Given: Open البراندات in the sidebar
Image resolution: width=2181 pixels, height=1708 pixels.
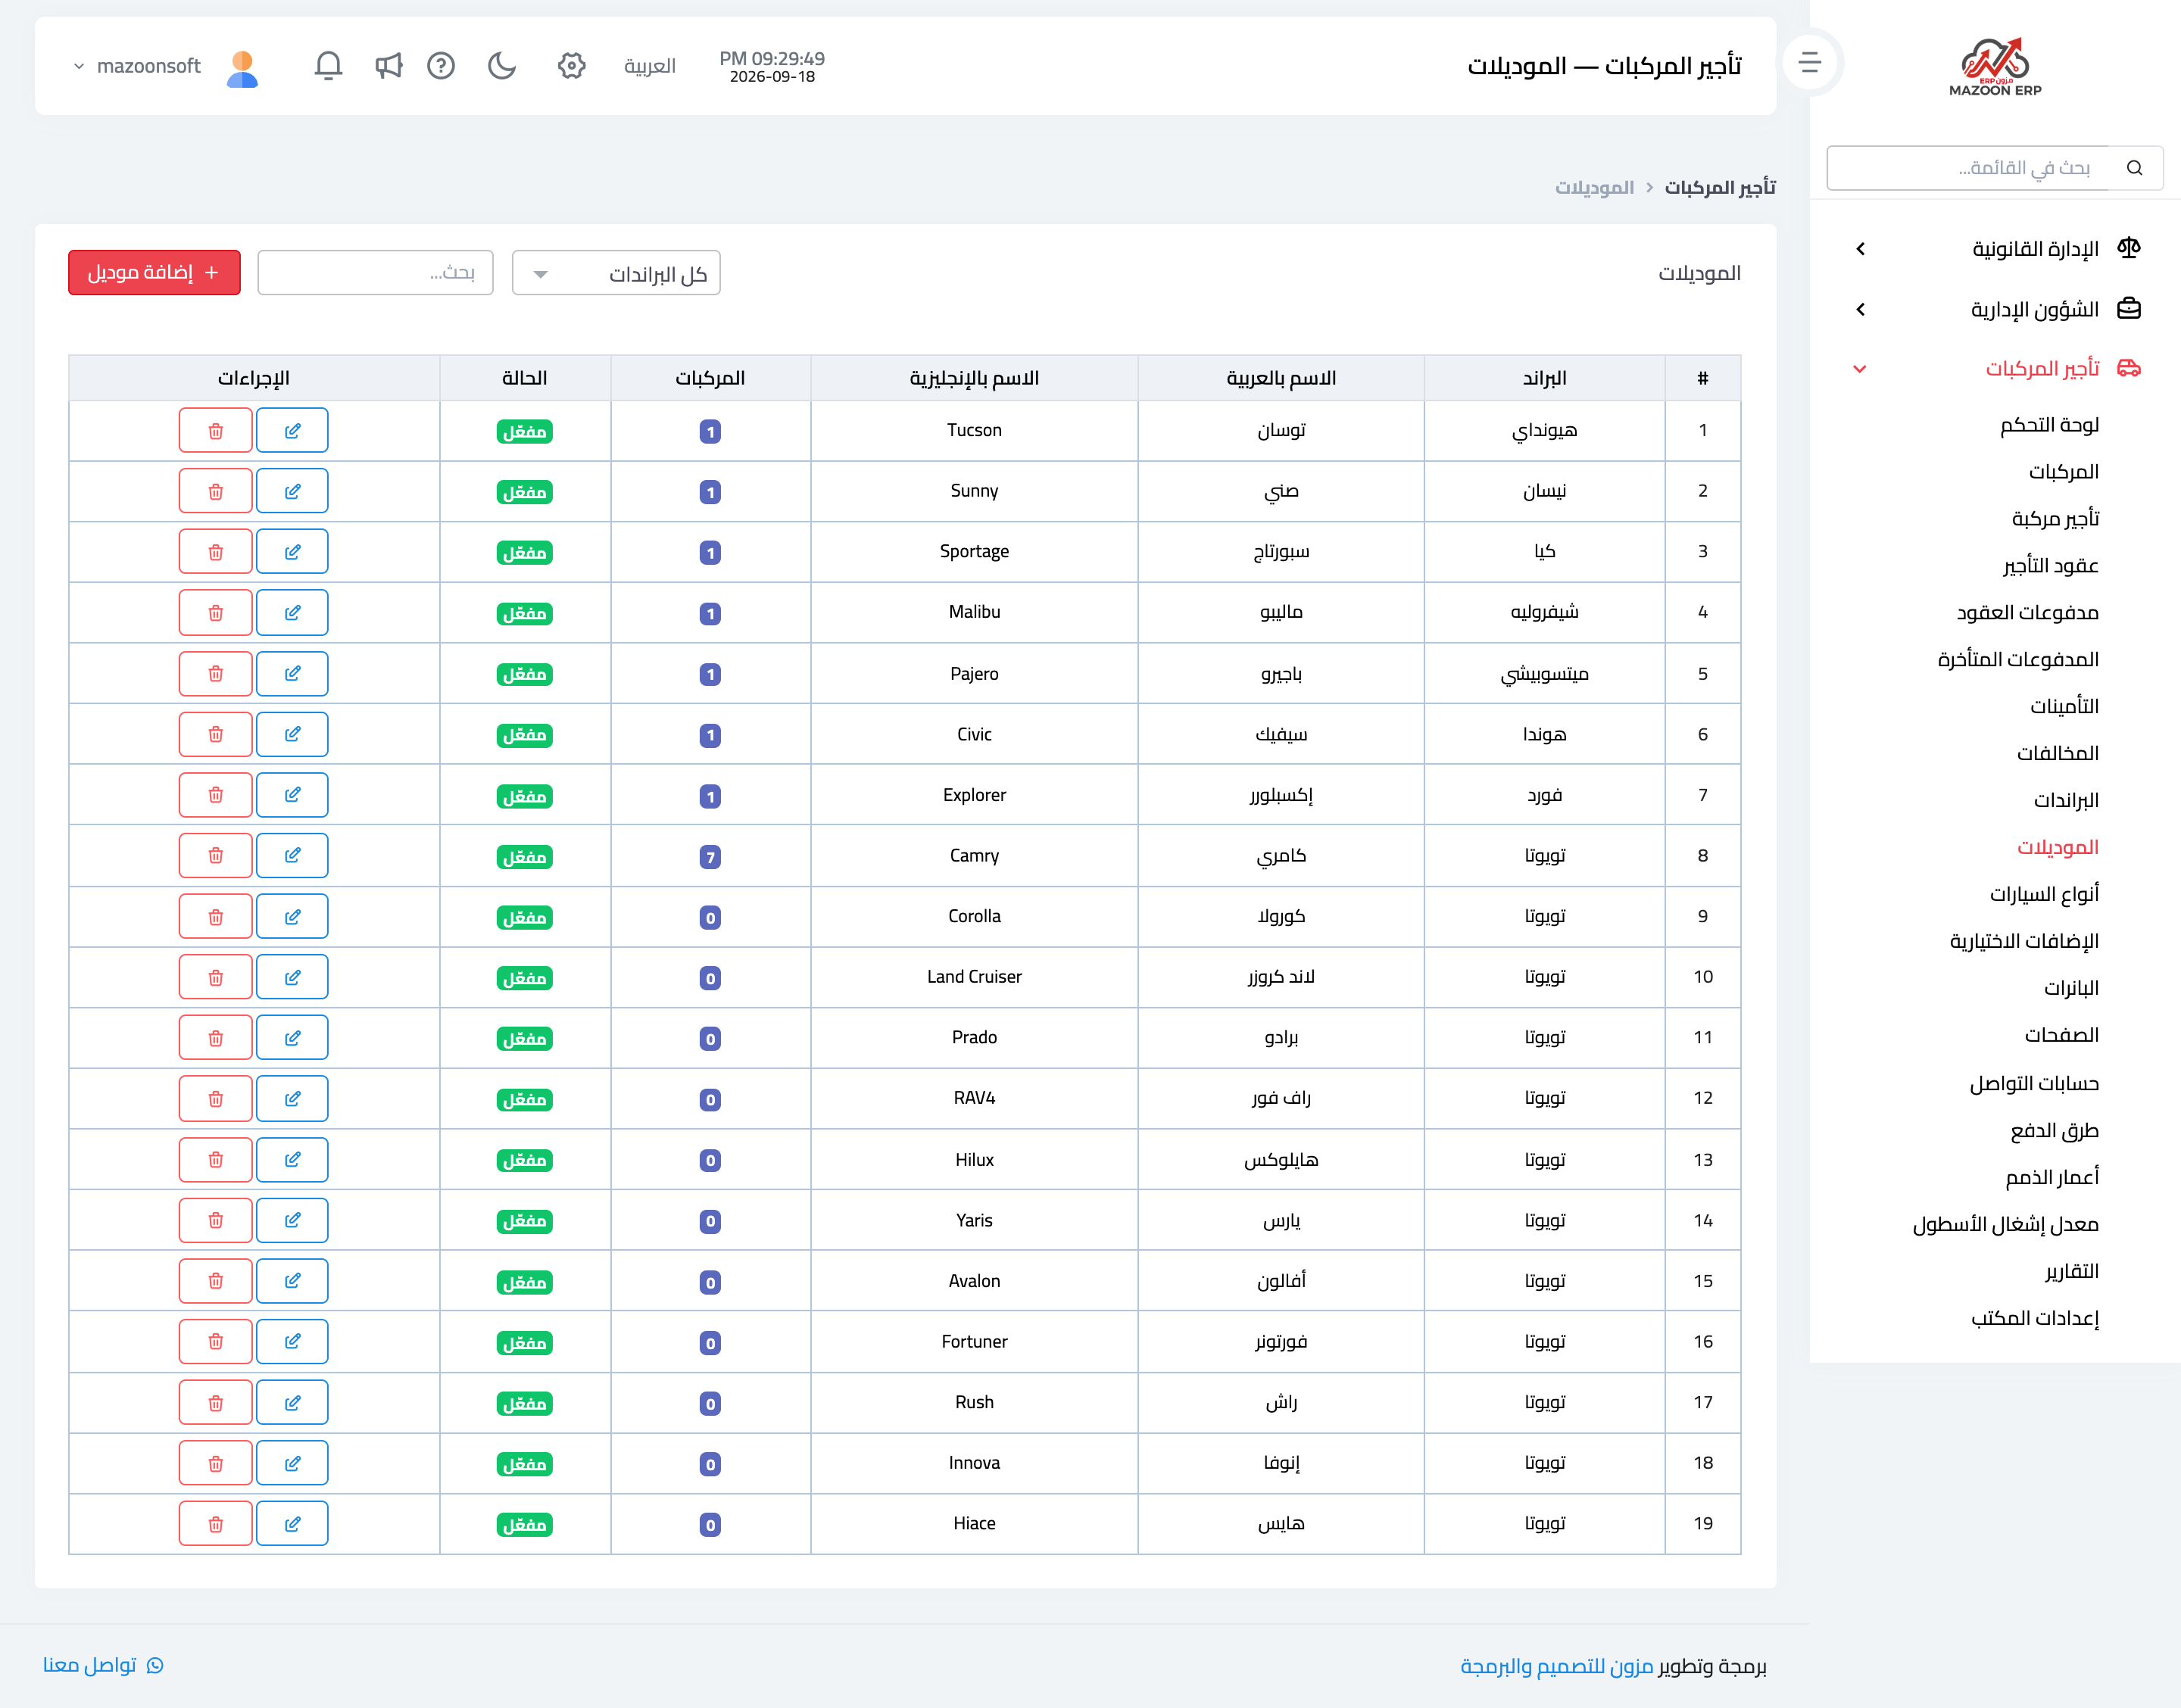Looking at the screenshot, I should tap(2066, 800).
